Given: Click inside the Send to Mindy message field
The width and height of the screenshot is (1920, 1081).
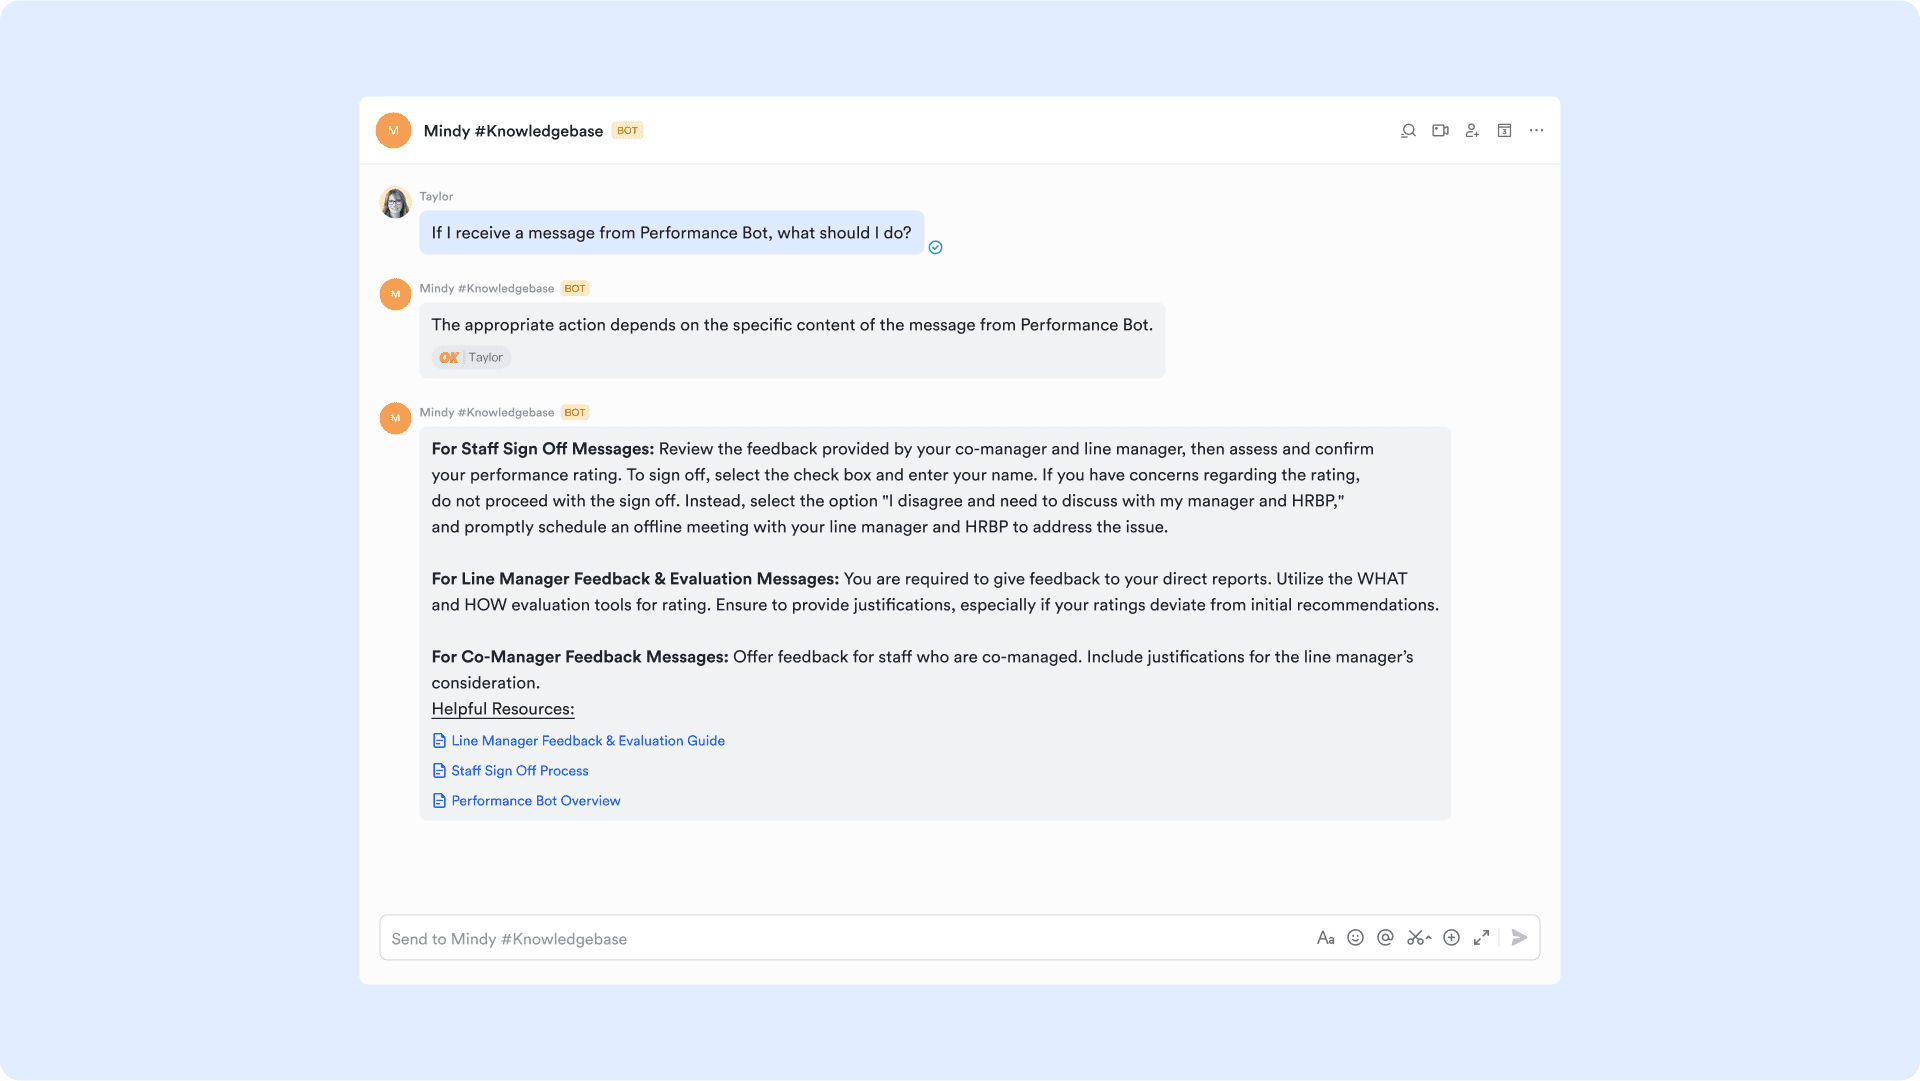Looking at the screenshot, I should point(700,938).
